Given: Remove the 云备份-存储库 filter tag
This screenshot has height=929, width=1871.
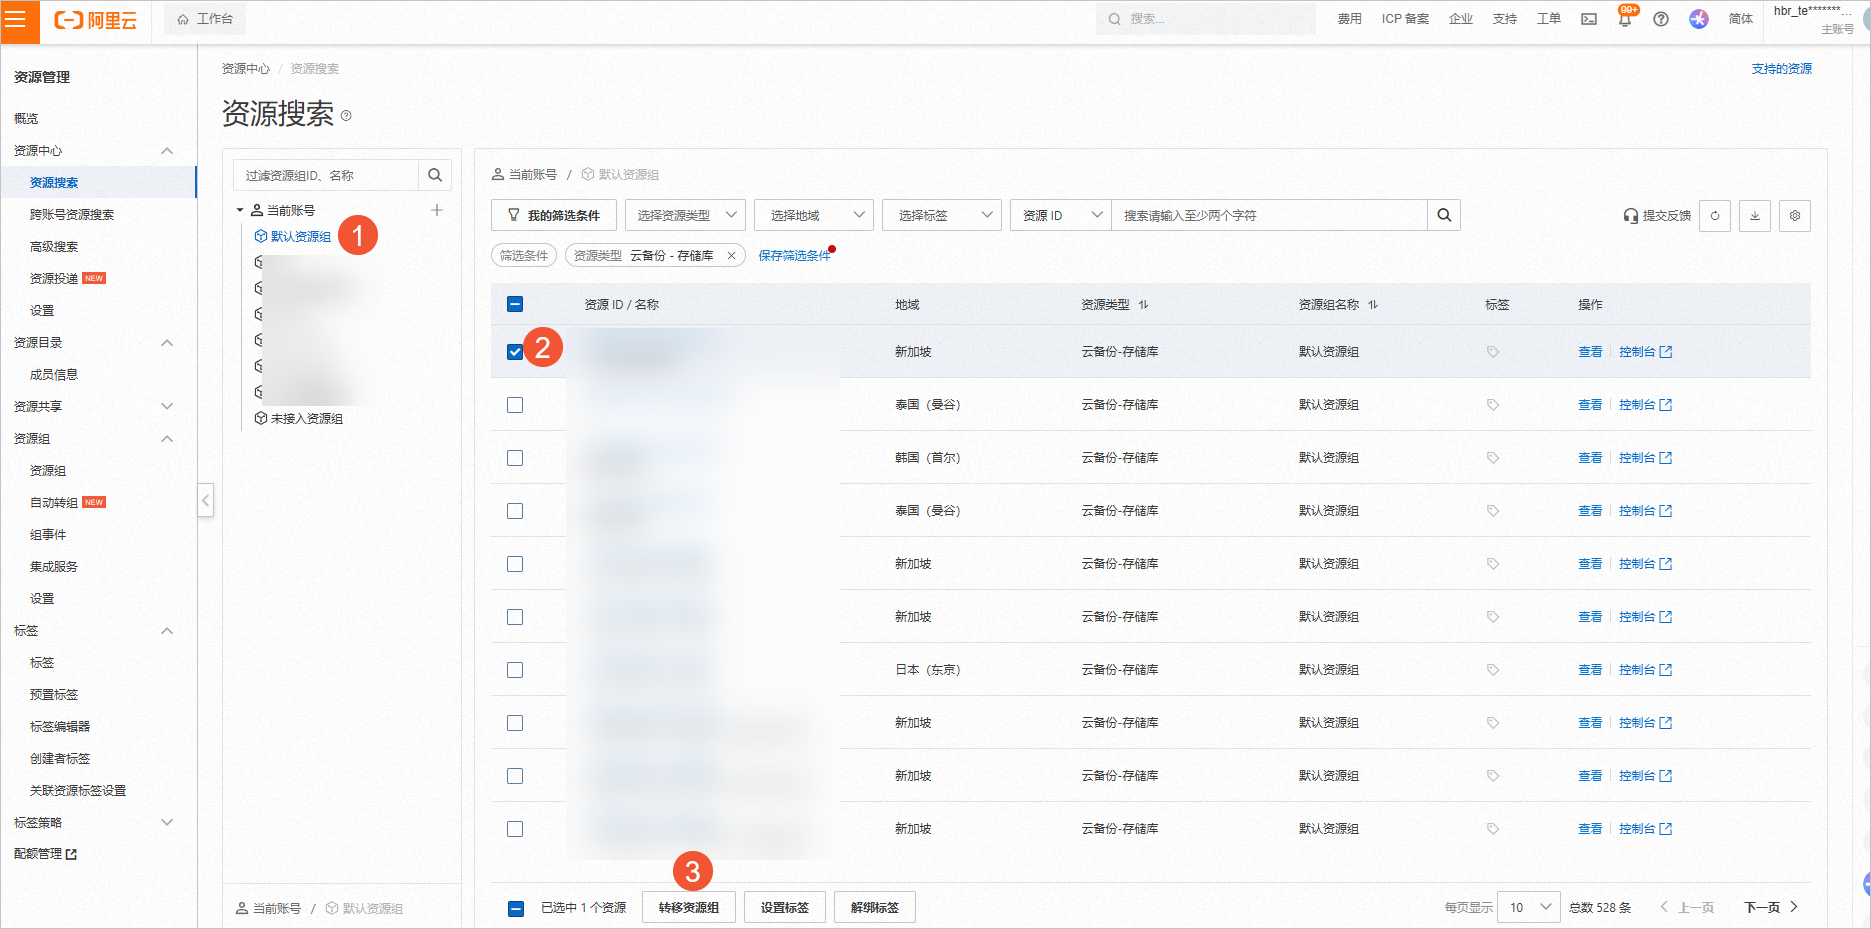Looking at the screenshot, I should (731, 256).
